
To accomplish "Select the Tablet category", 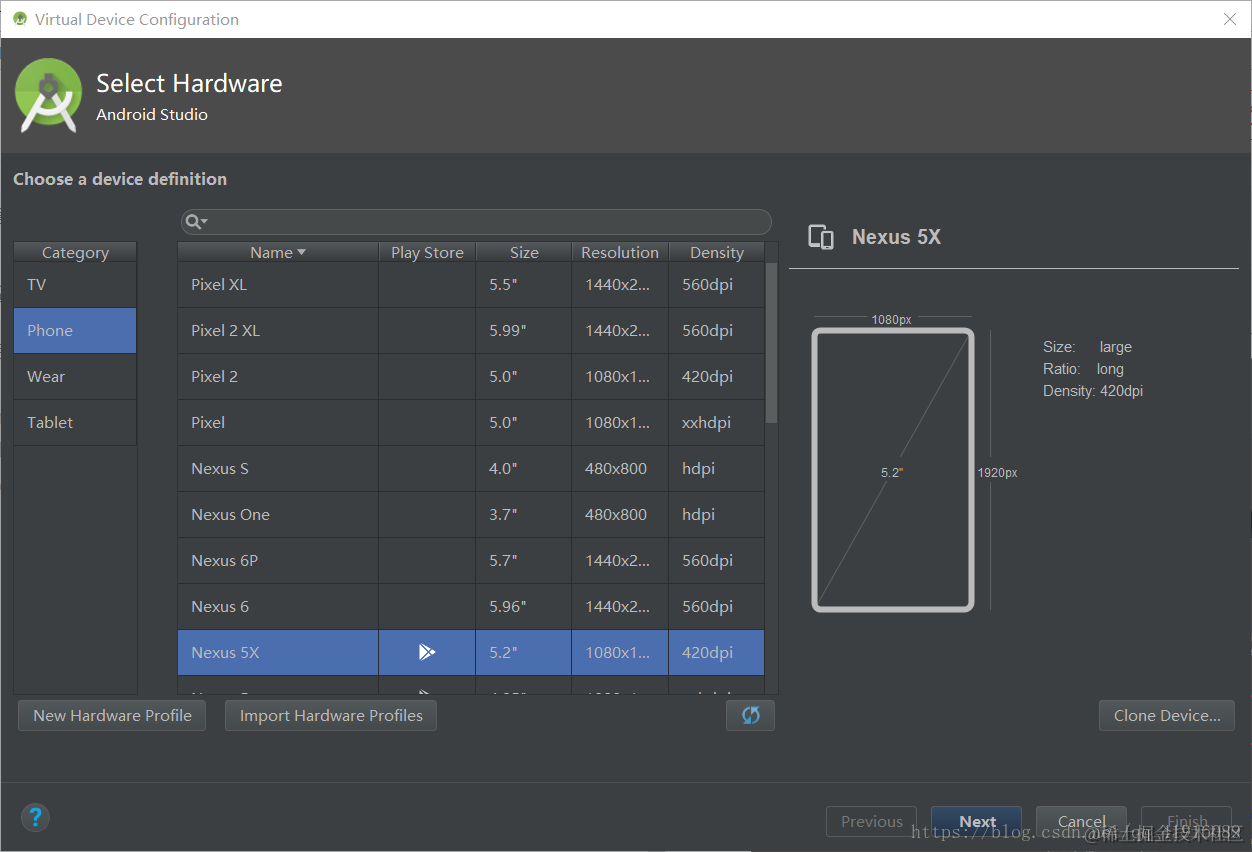I will (75, 423).
